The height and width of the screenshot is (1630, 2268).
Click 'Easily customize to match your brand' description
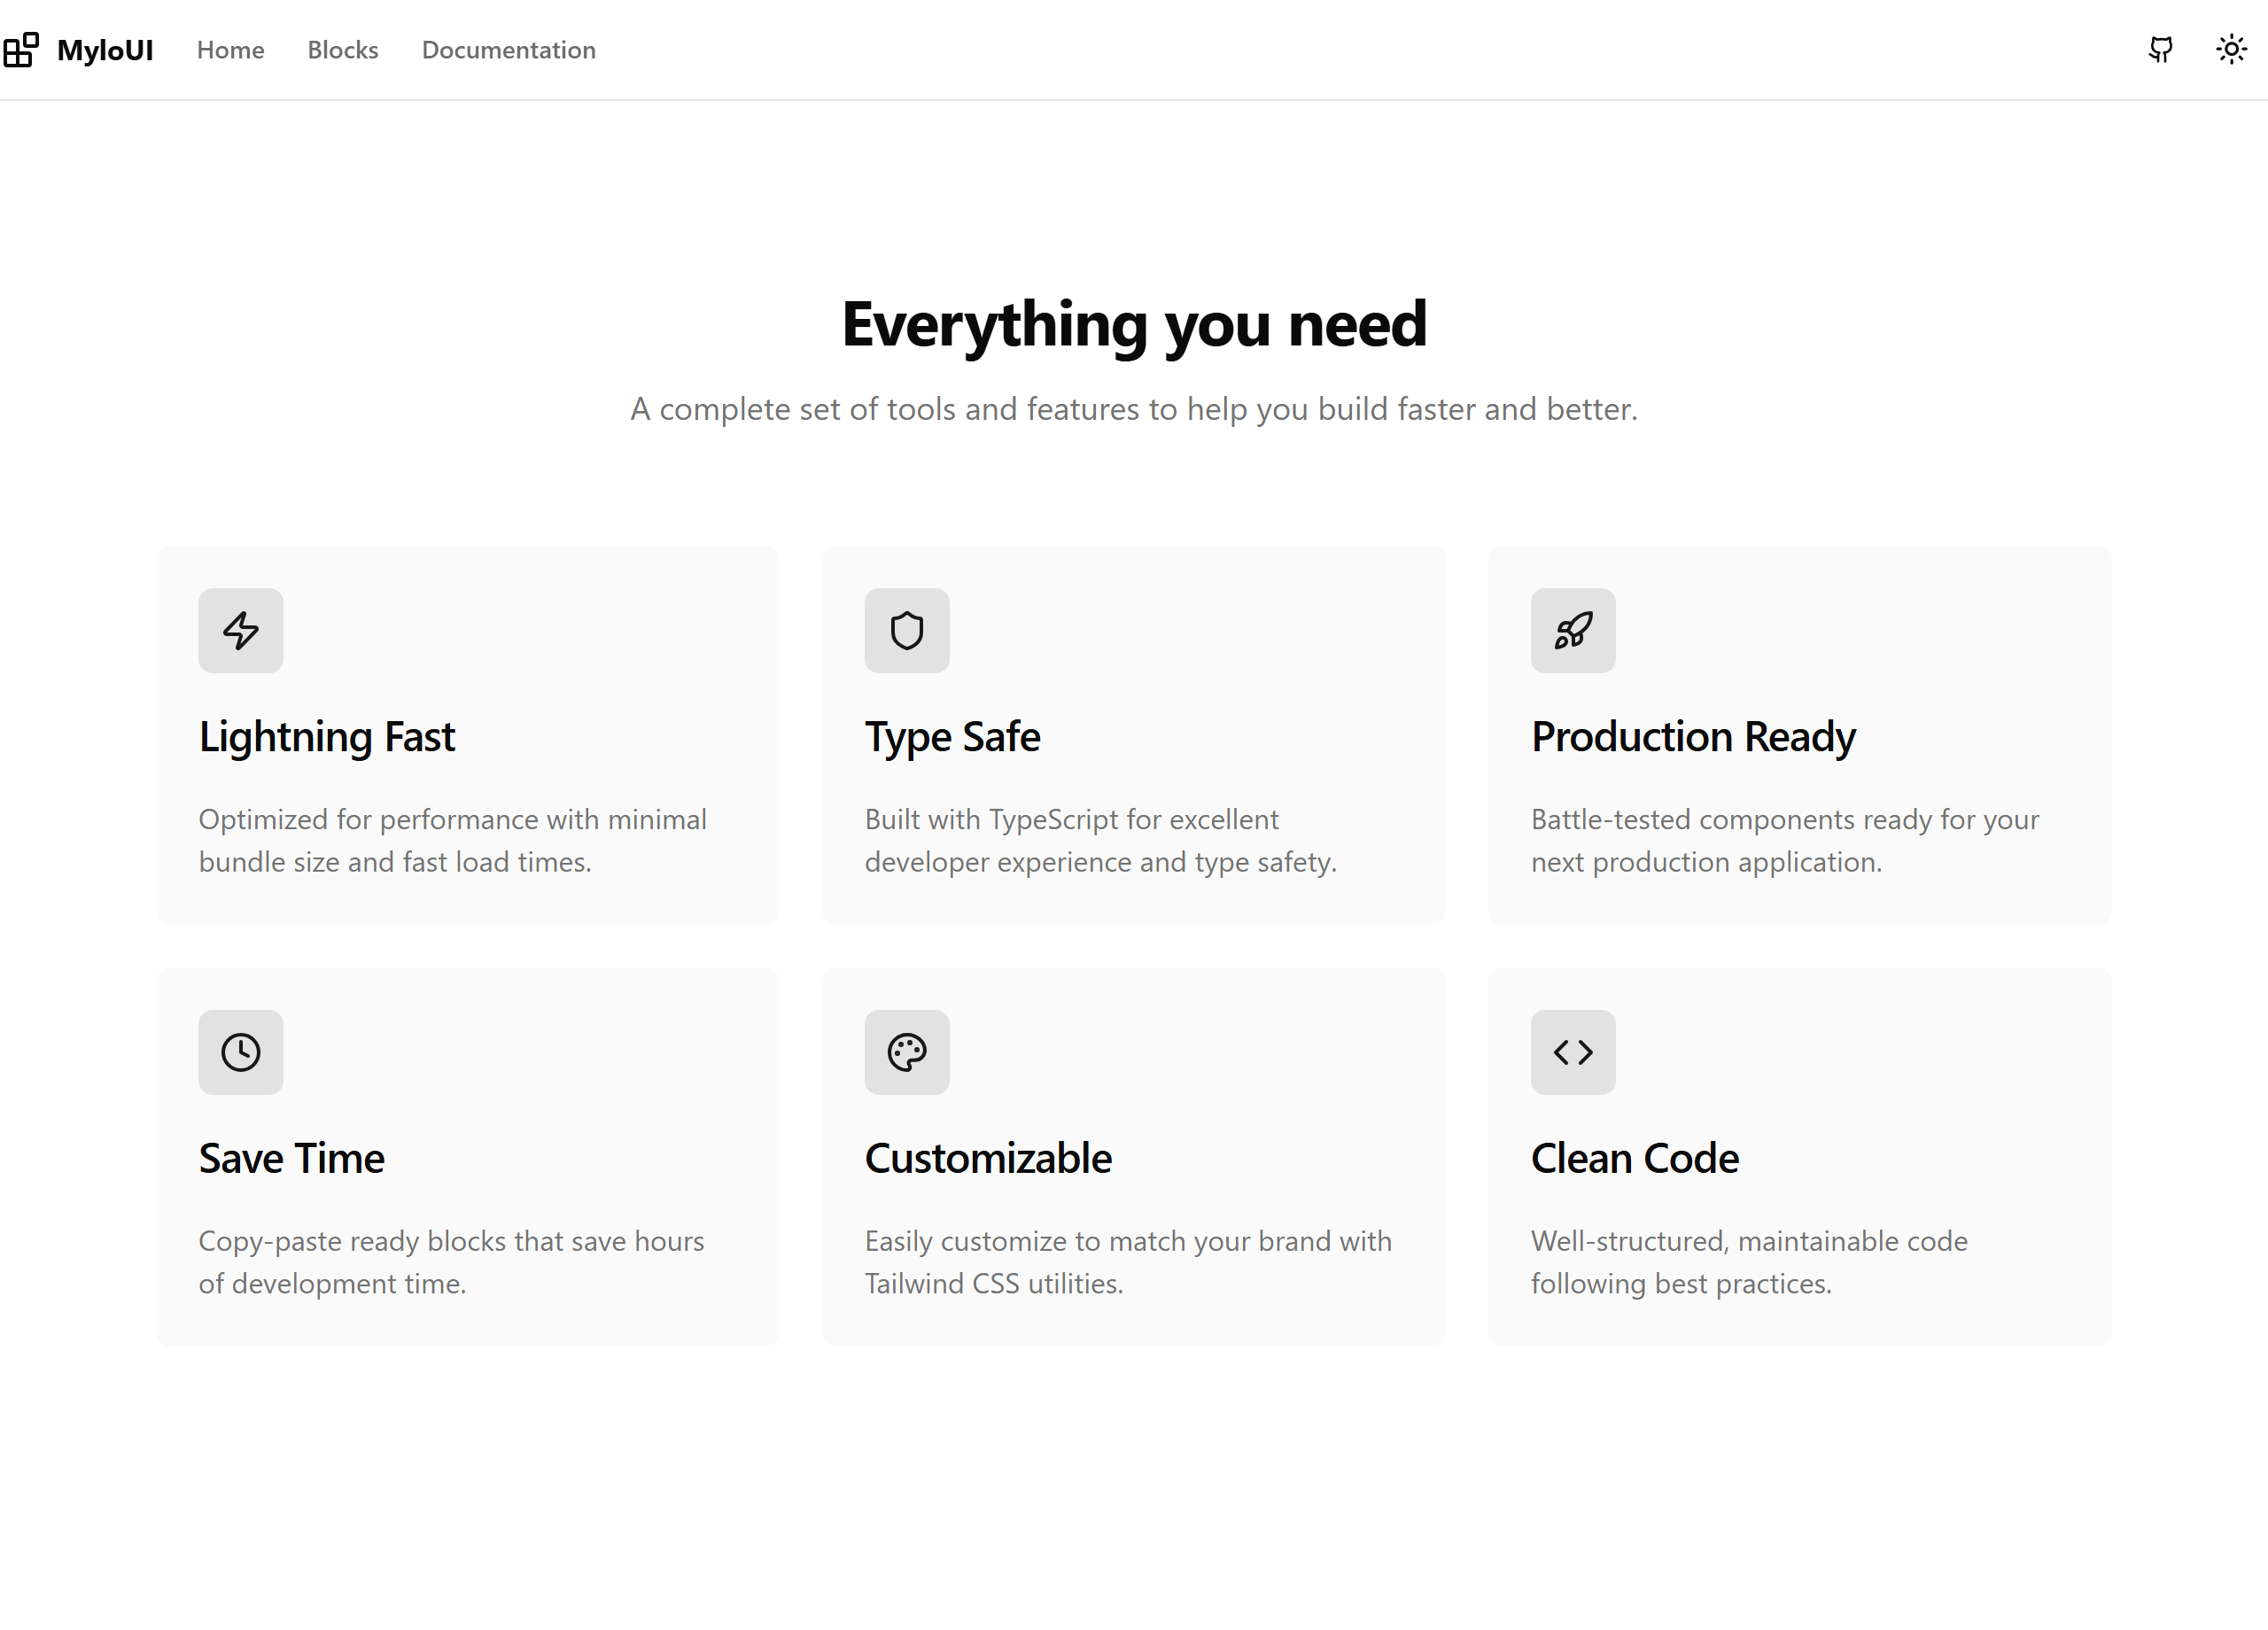coord(1128,1262)
